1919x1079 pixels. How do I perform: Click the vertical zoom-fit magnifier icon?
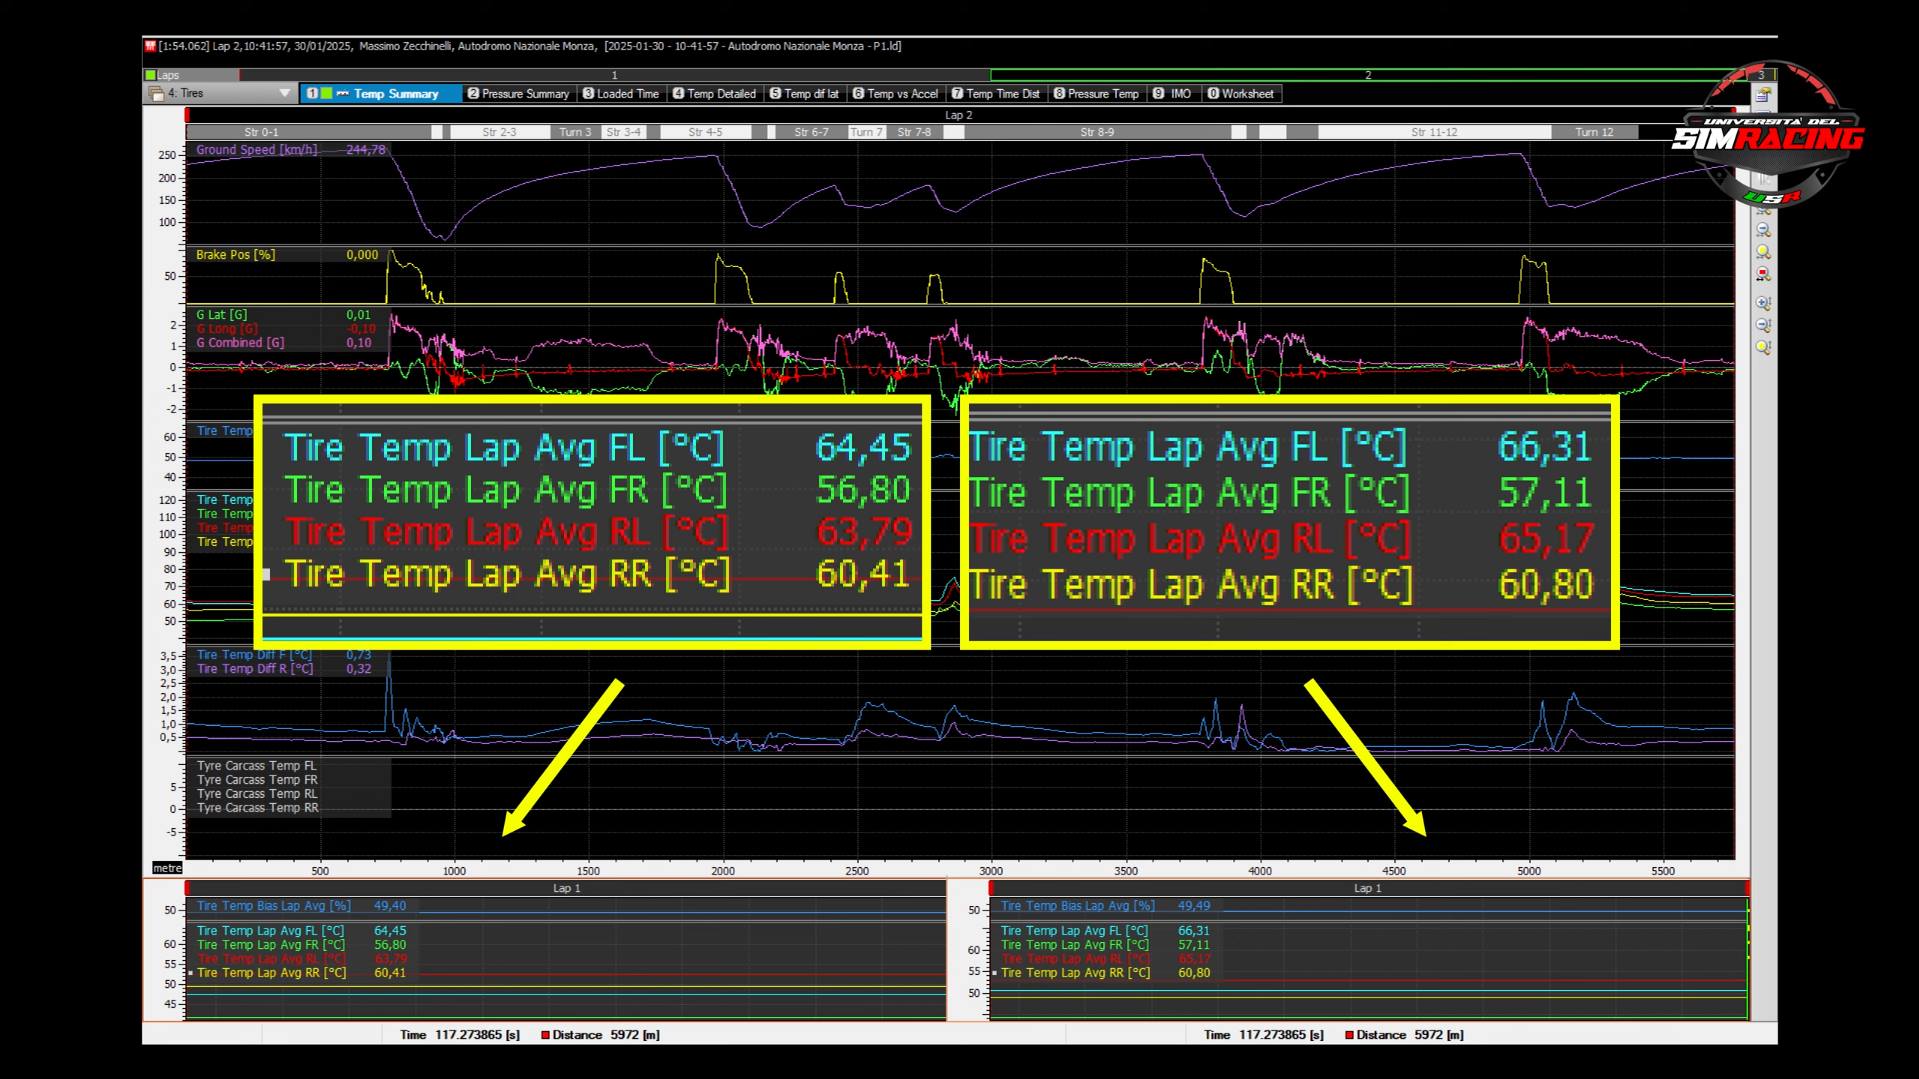click(1763, 347)
